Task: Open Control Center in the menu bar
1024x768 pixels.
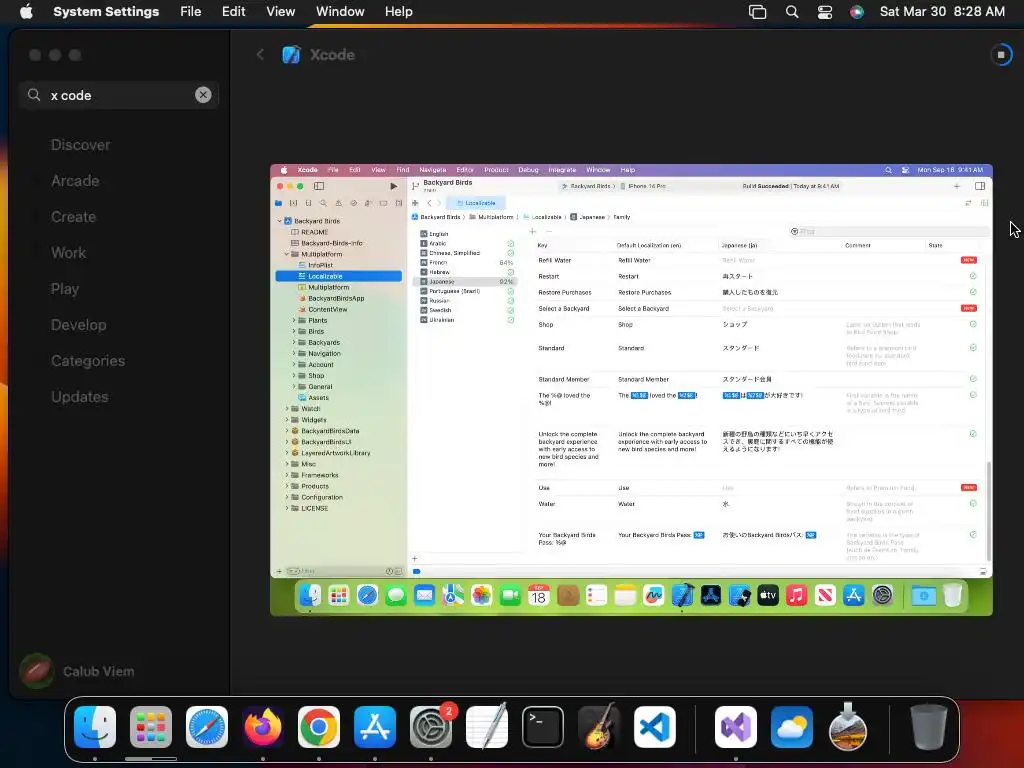Action: point(825,12)
